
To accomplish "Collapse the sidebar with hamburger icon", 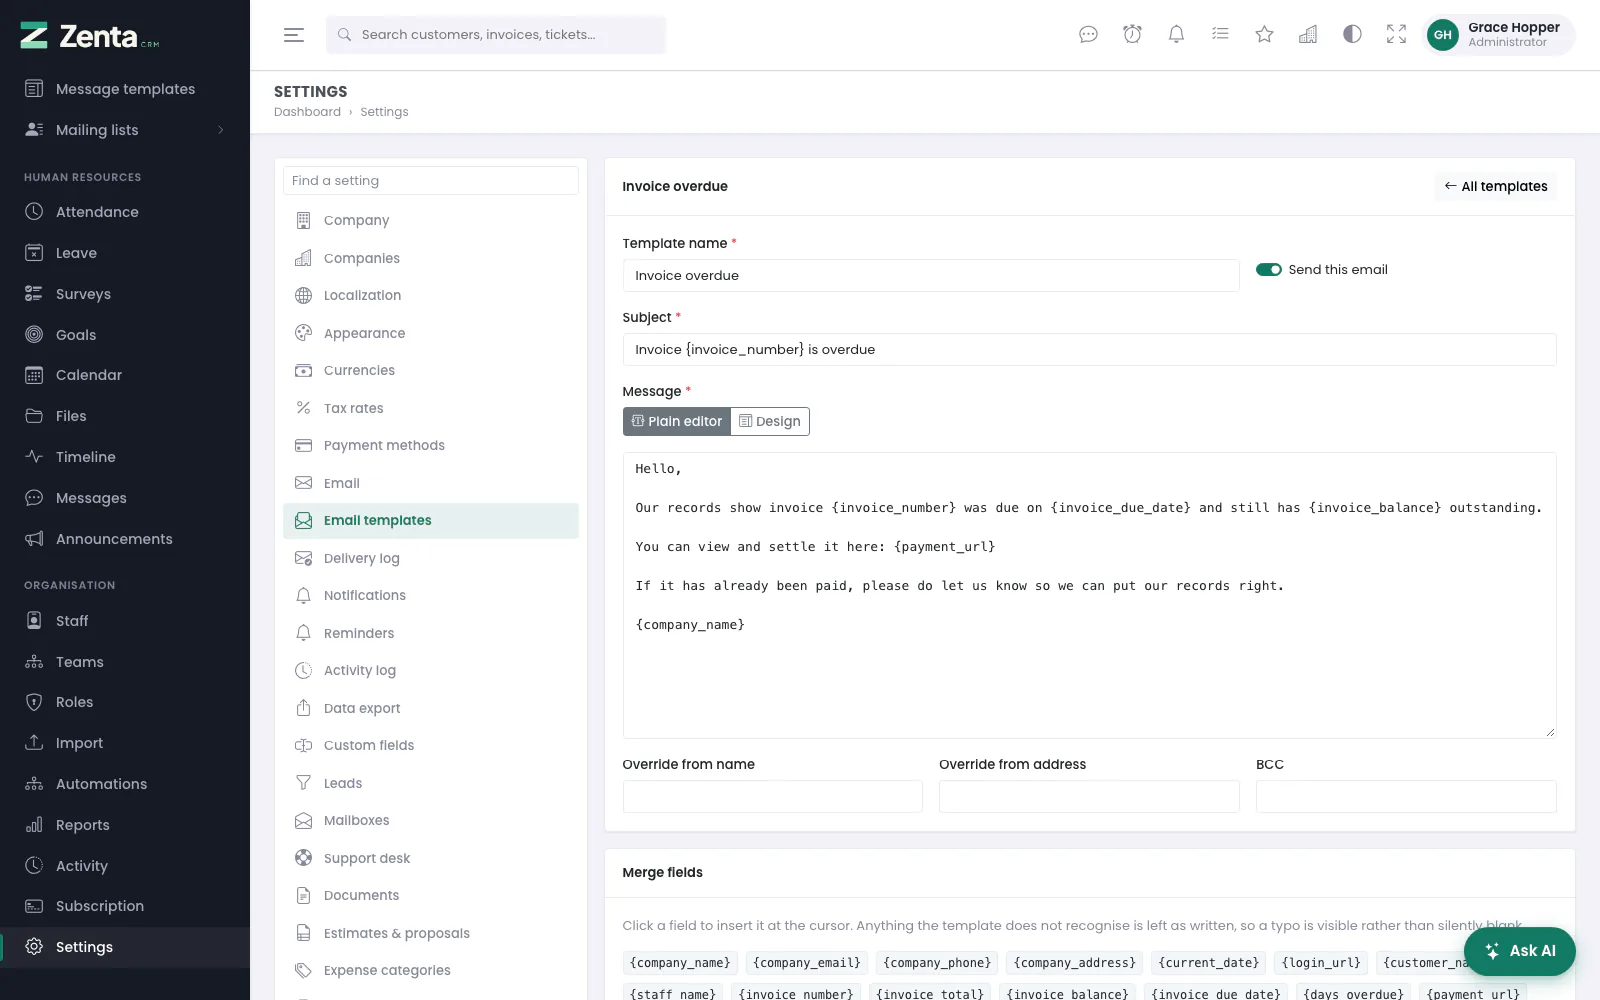I will click(293, 35).
